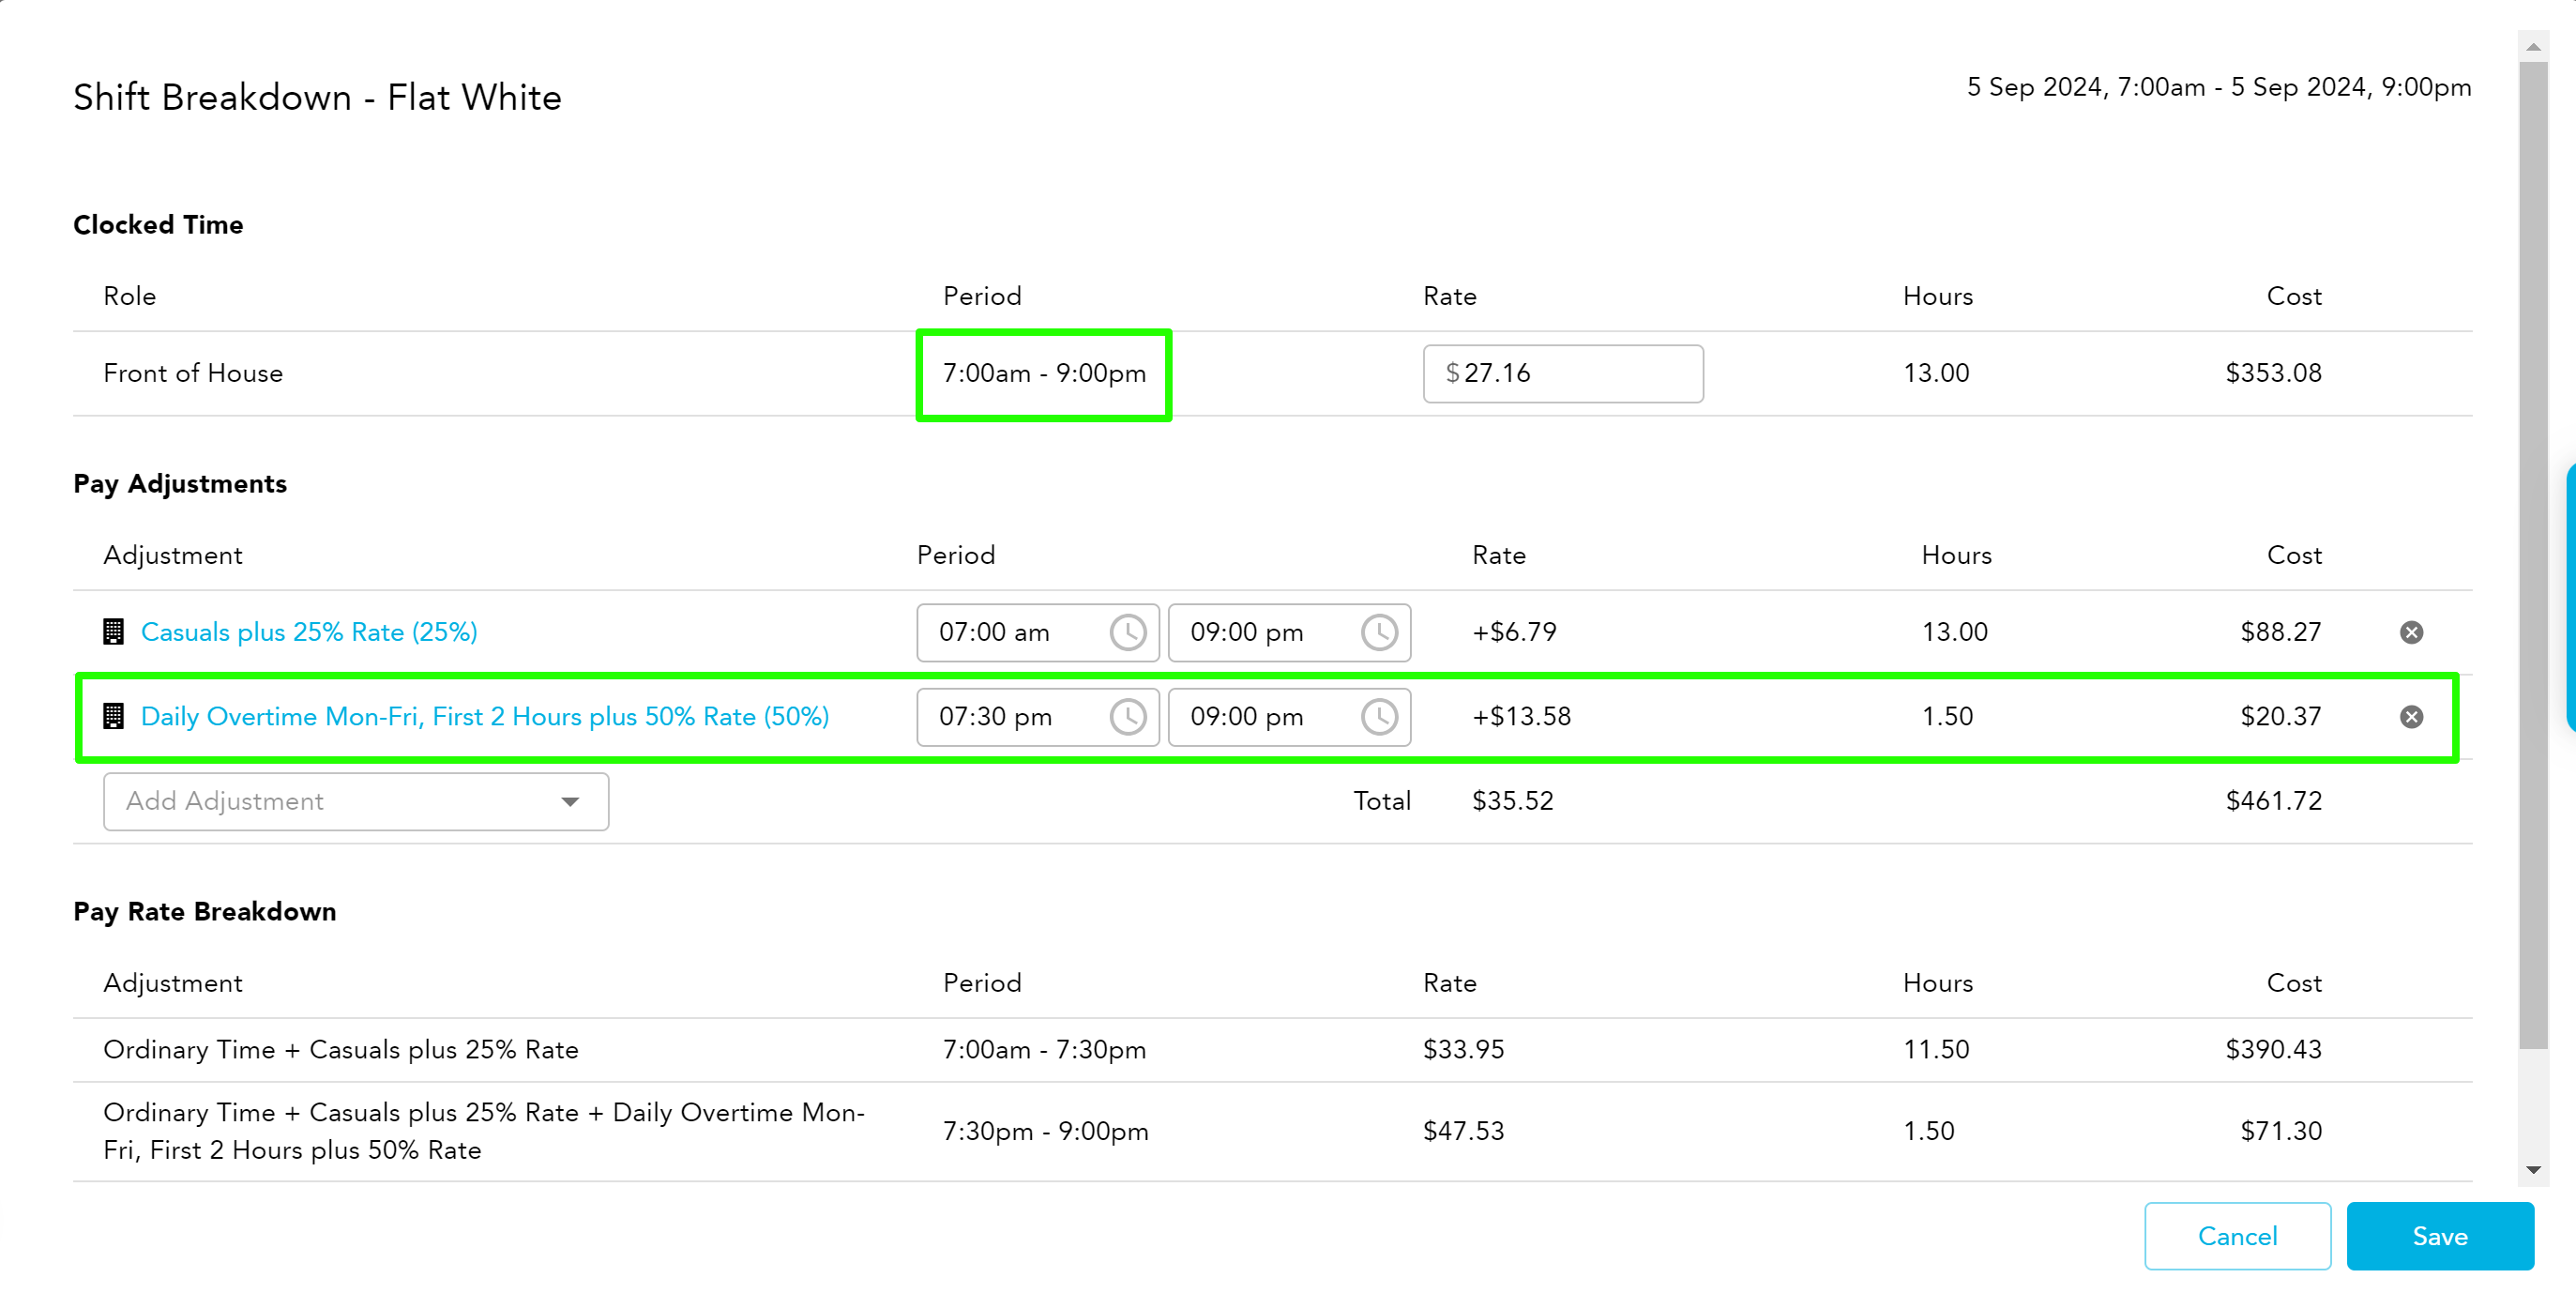Open clock picker for Daily Overtime 09:00 pm end time
The width and height of the screenshot is (2576, 1293).
click(1379, 716)
